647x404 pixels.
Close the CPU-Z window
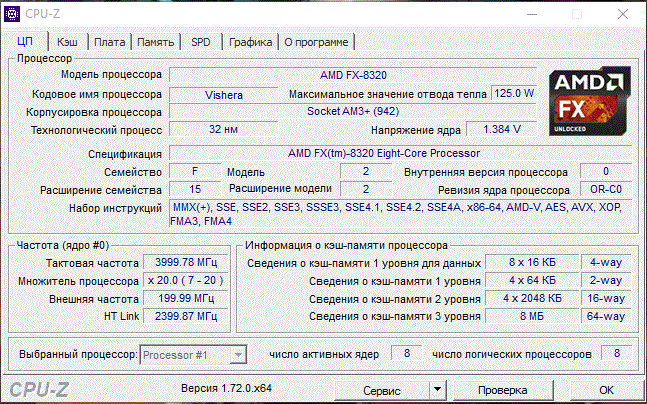(x=622, y=13)
